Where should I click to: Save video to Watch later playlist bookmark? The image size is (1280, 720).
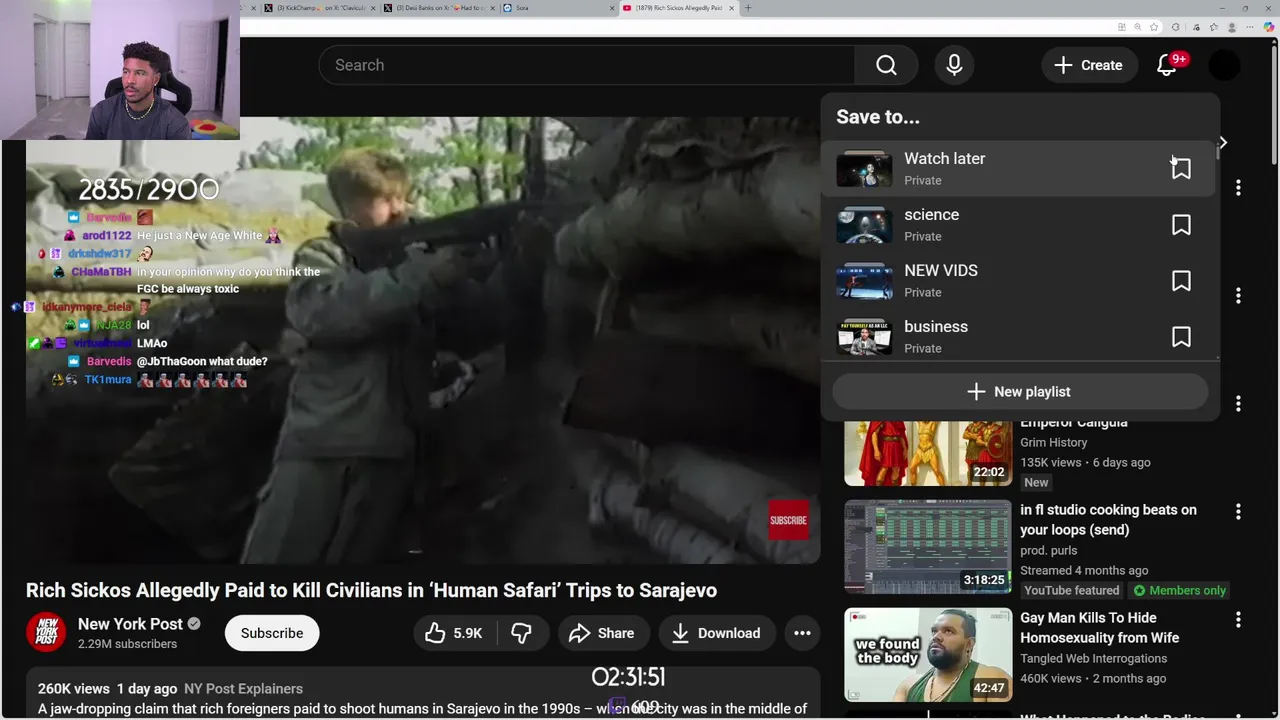[x=1181, y=169]
